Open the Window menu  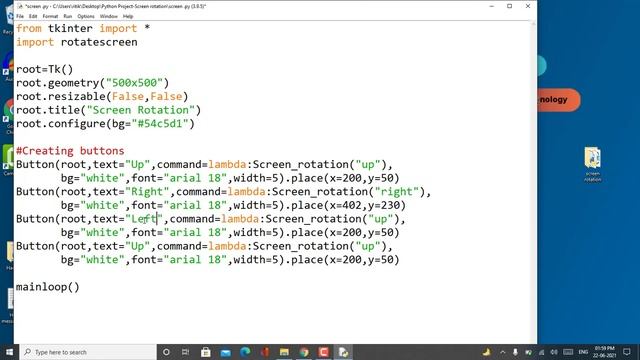pos(109,16)
